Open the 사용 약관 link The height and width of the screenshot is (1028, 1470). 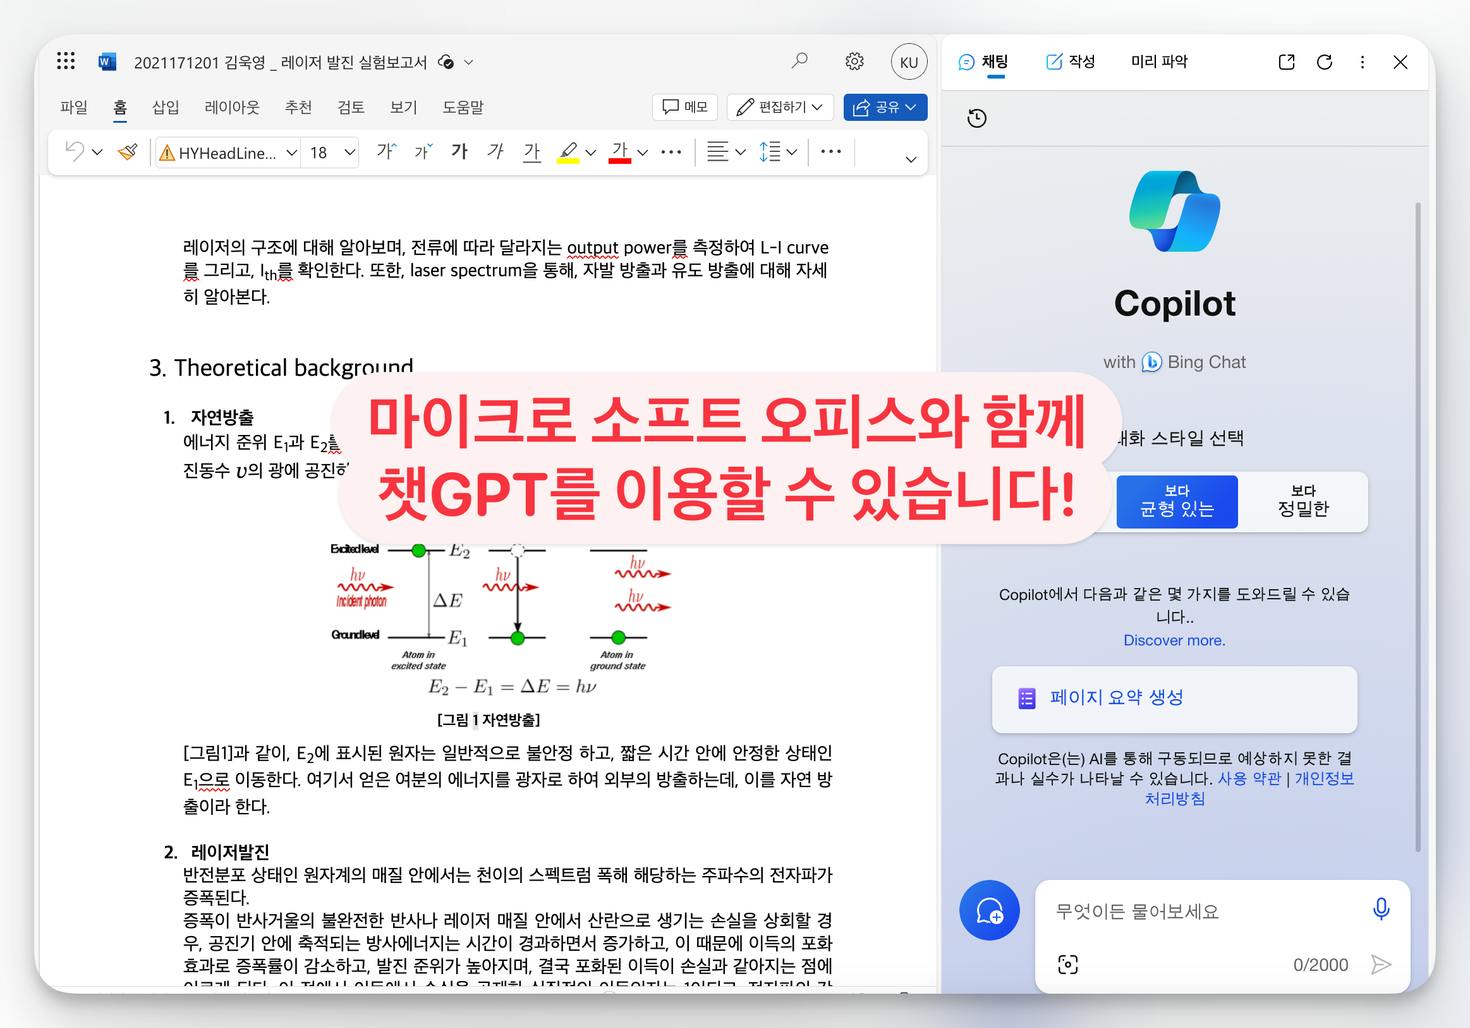(x=1249, y=778)
